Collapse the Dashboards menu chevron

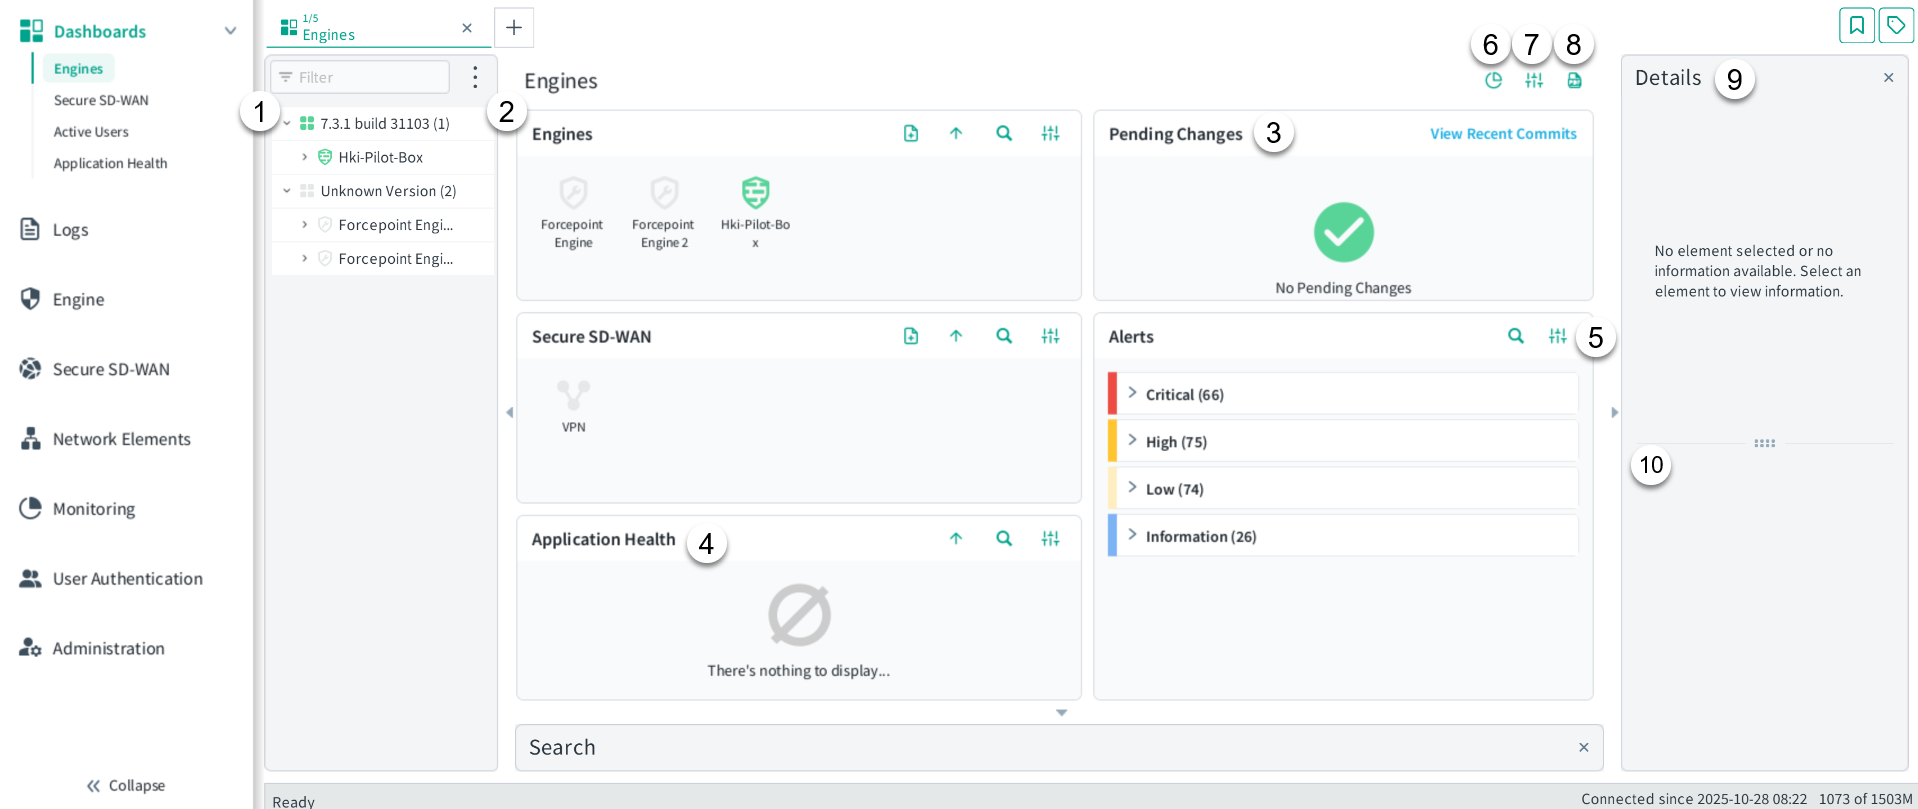point(231,31)
